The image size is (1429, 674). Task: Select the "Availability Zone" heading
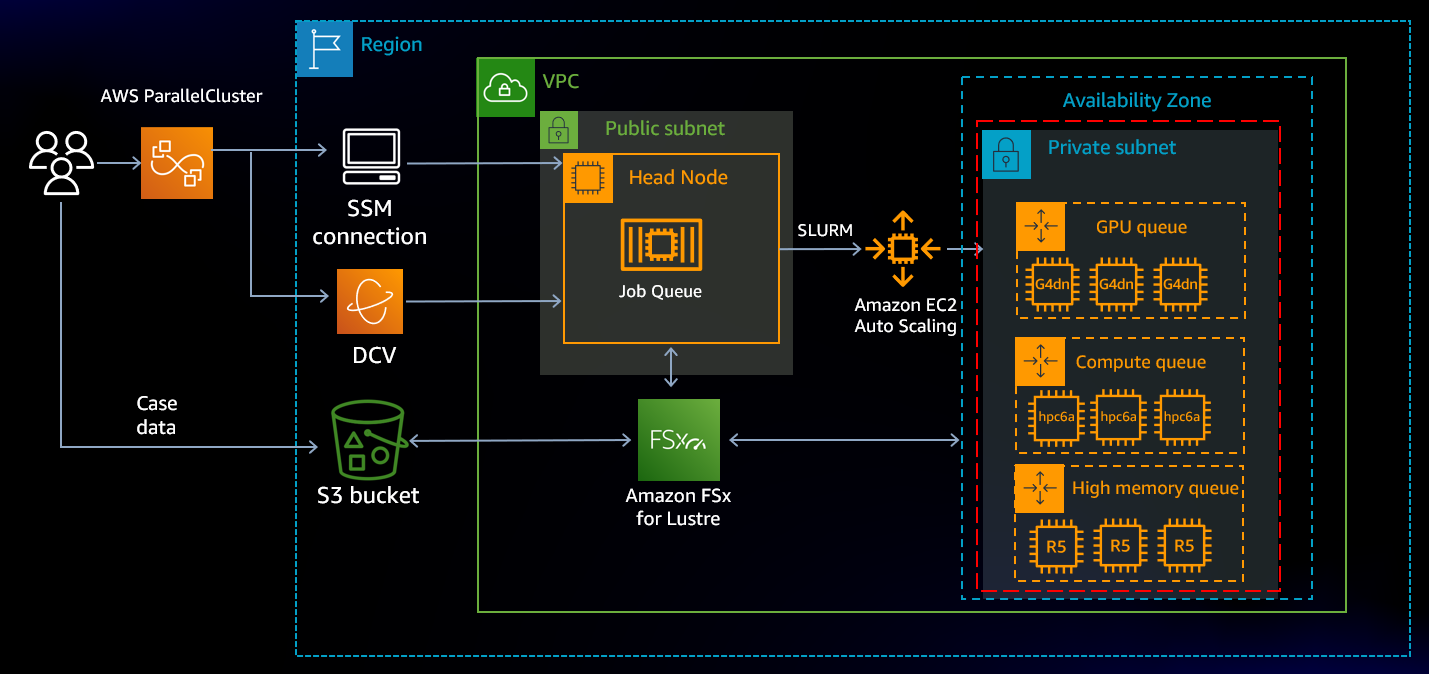click(x=1137, y=101)
